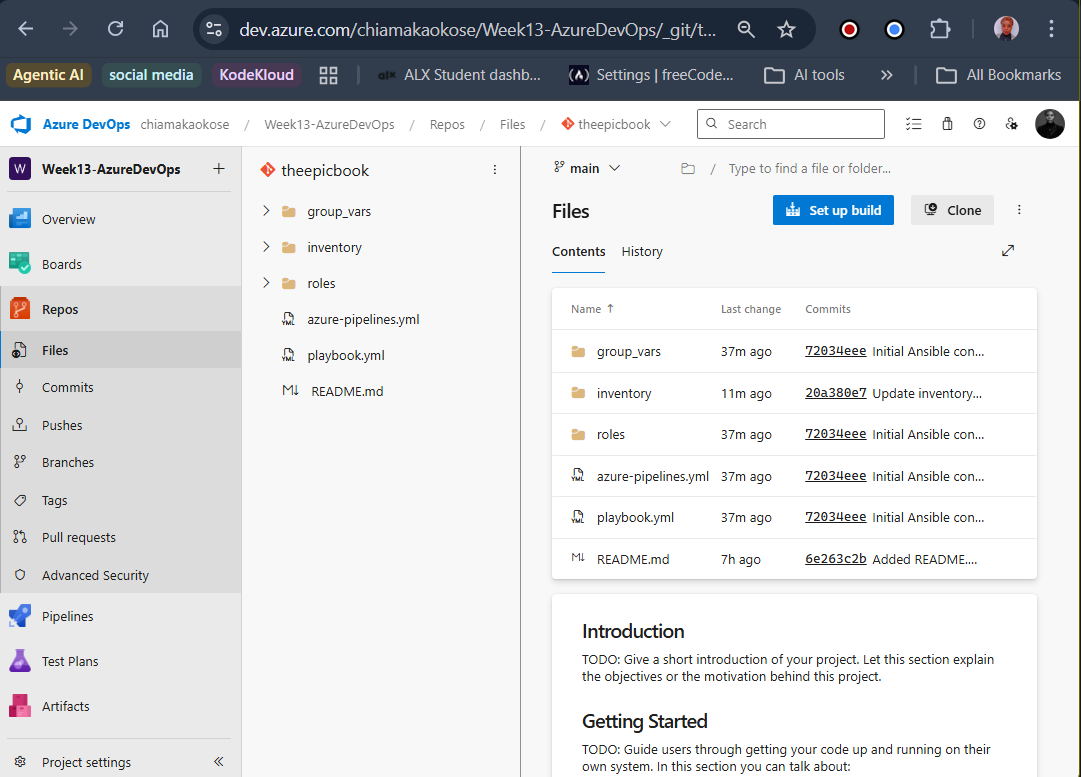Open browser extensions puzzle icon

tap(940, 29)
